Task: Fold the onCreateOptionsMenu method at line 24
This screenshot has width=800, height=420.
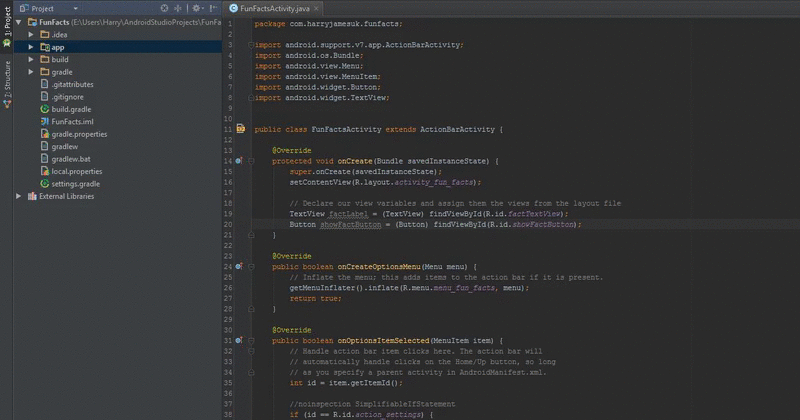Action: tap(251, 266)
